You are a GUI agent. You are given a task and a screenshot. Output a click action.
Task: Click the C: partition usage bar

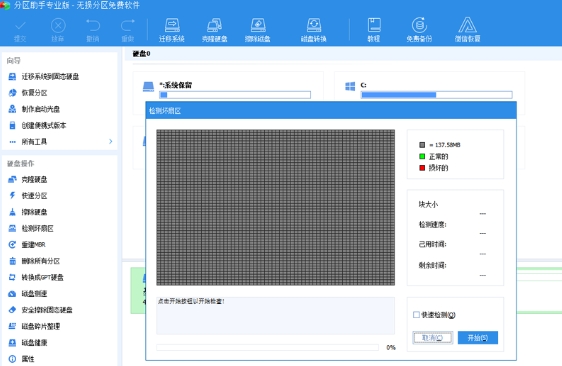click(436, 95)
